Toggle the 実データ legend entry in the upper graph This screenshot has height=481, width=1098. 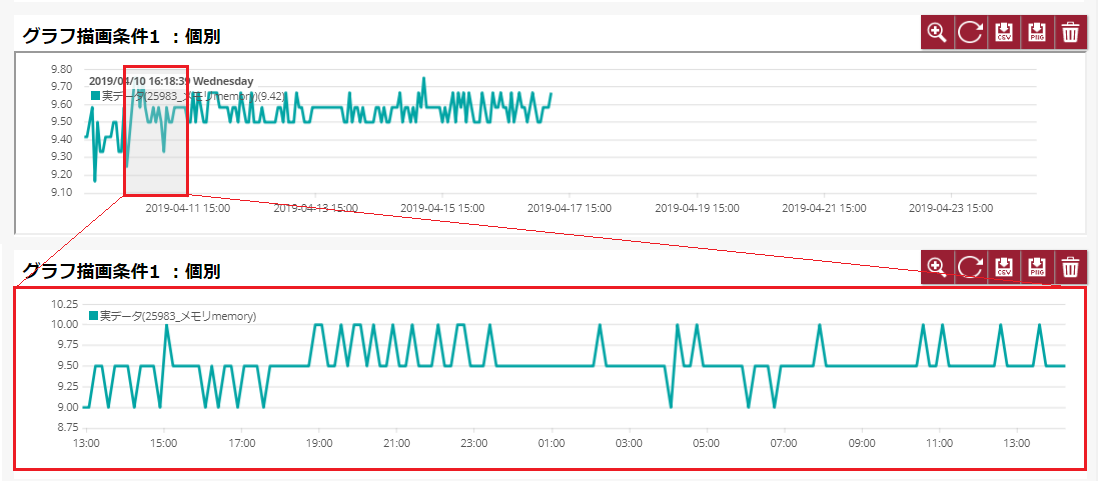coord(190,96)
